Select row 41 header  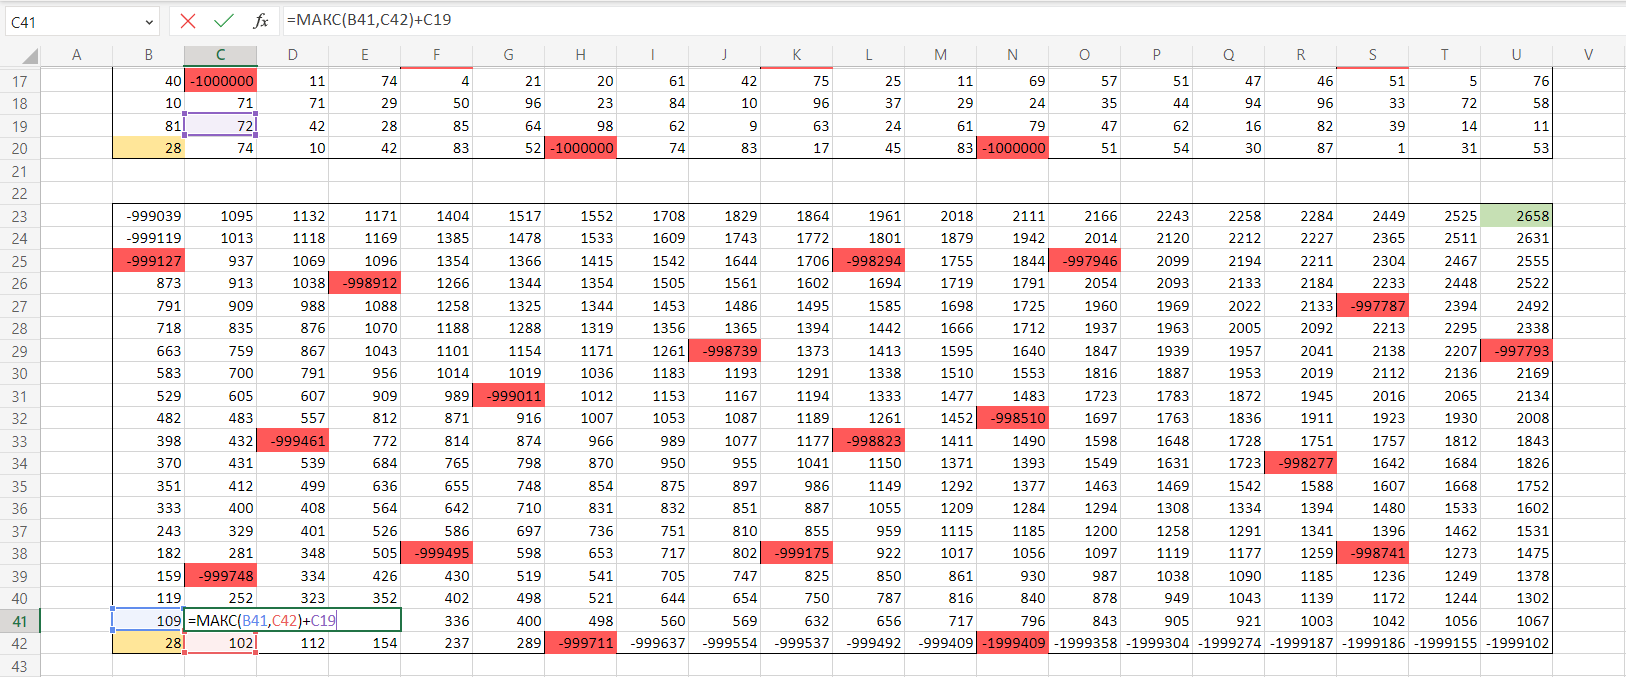click(x=20, y=621)
